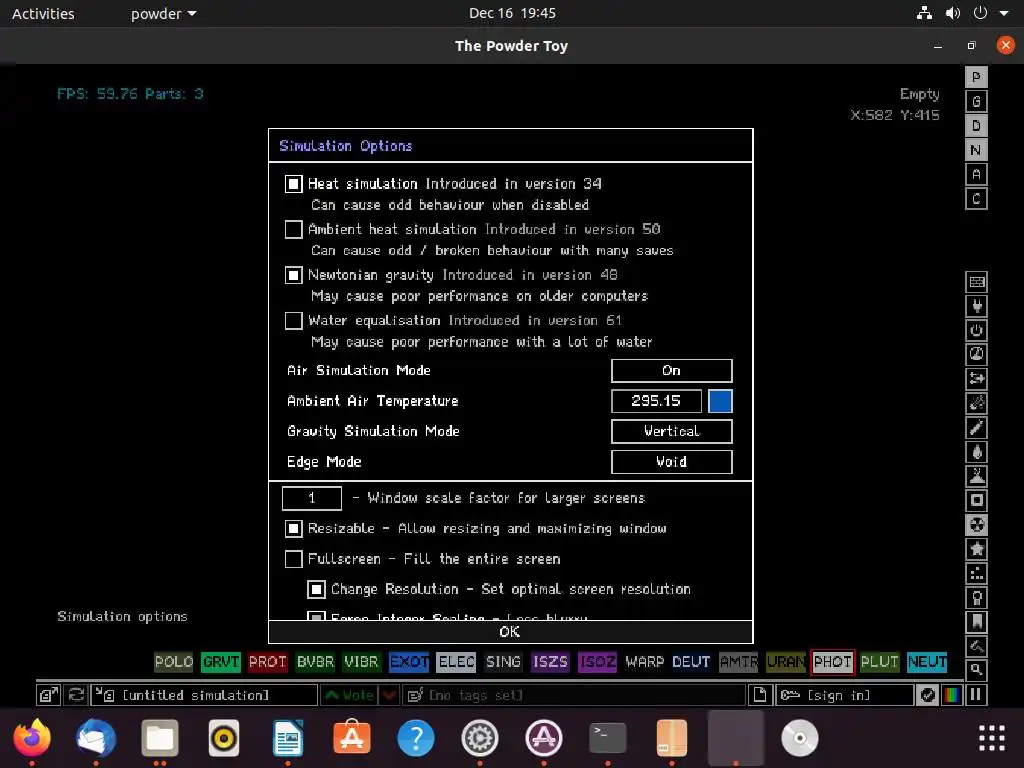Click the blue ambient temperature color swatch
This screenshot has height=768, width=1024.
pos(720,401)
